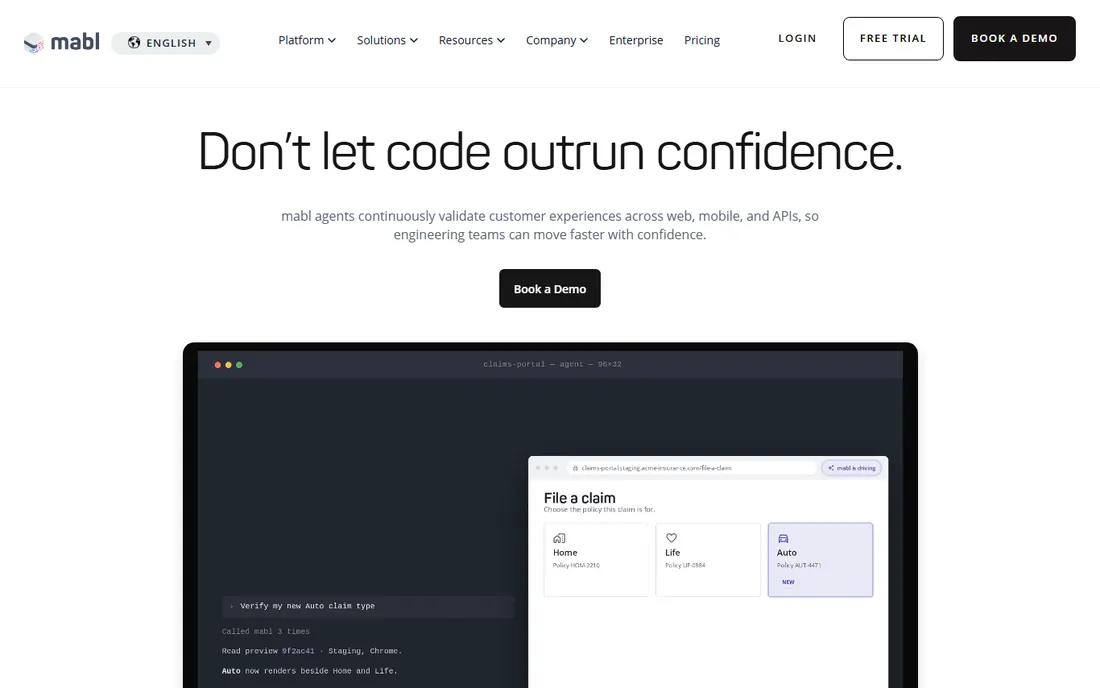Click the "Don't let code outrun confidence." headline
Screen dimensions: 1100x688
coord(550,151)
